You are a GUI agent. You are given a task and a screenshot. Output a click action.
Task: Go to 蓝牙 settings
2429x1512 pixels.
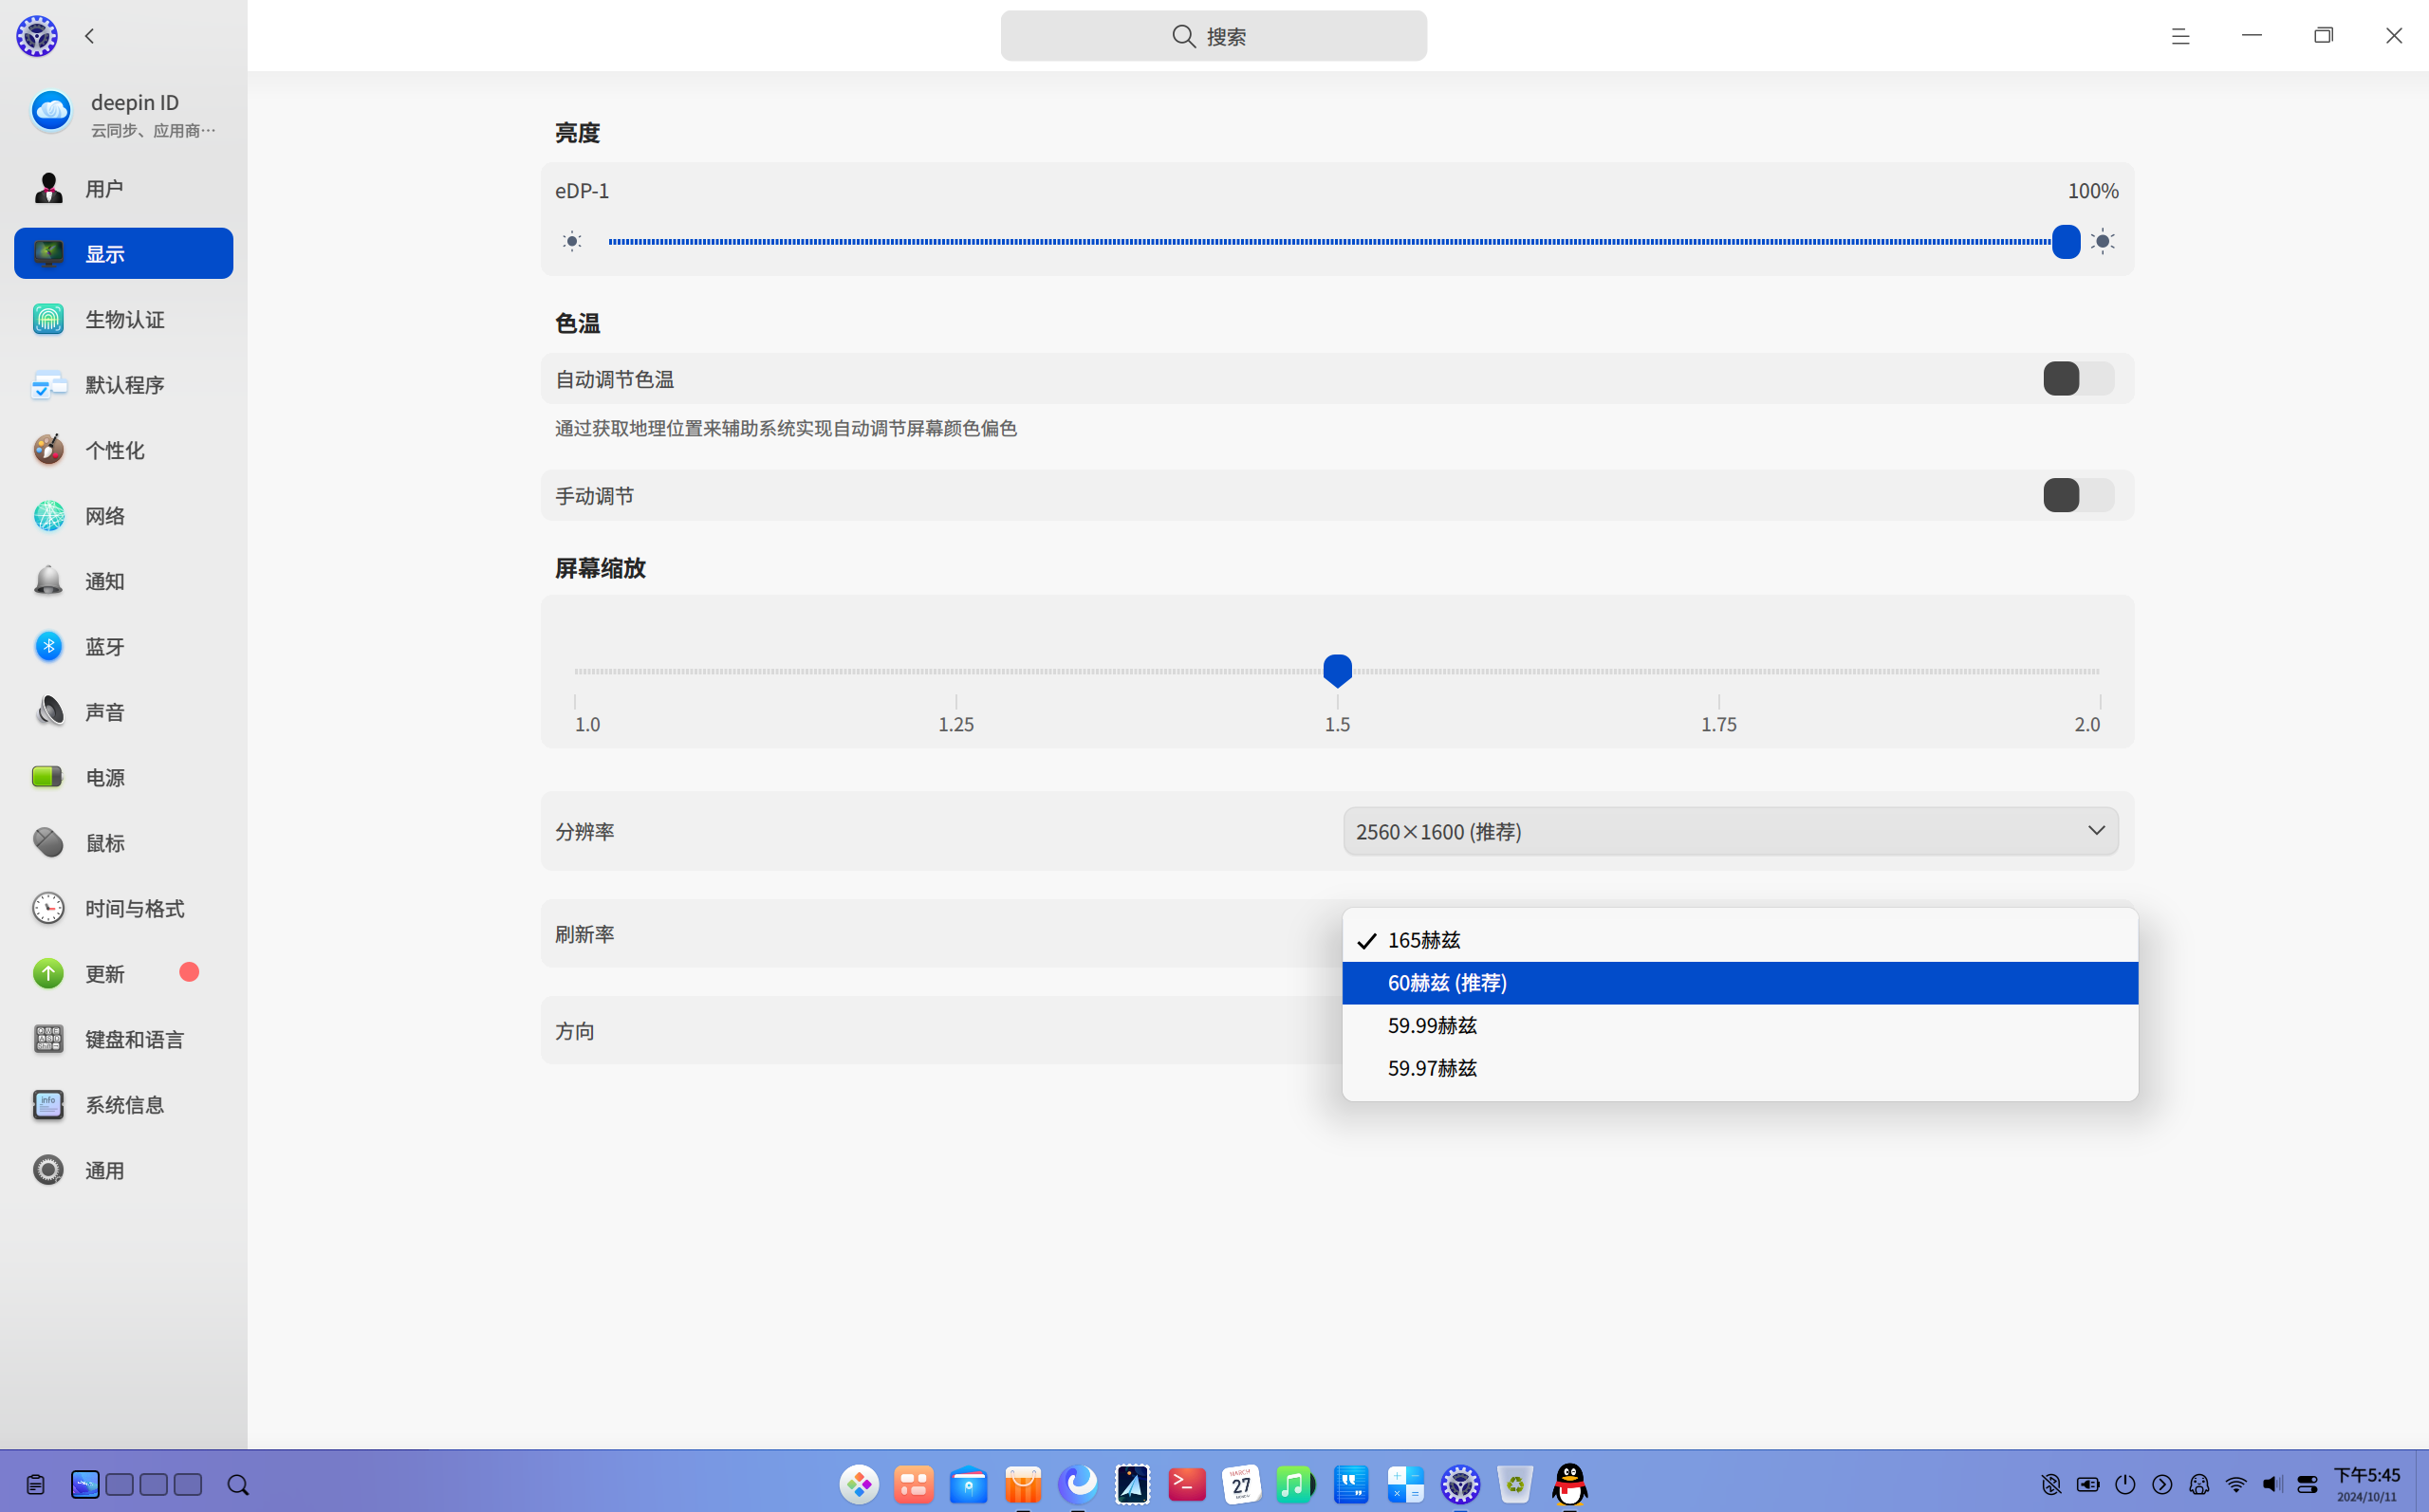click(x=123, y=646)
